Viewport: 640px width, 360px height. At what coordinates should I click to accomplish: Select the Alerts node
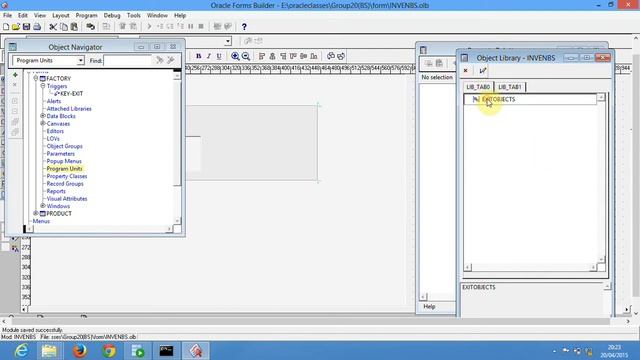pos(53,101)
